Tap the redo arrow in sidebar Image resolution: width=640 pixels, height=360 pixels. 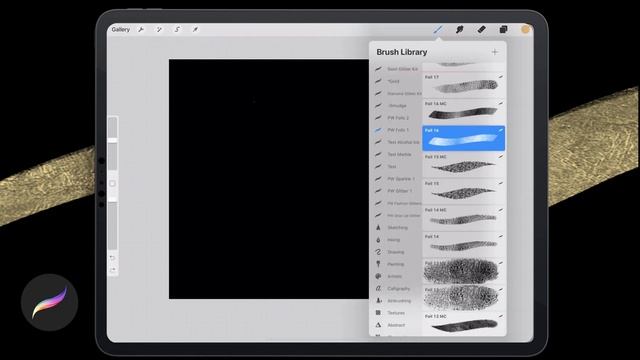tap(113, 270)
